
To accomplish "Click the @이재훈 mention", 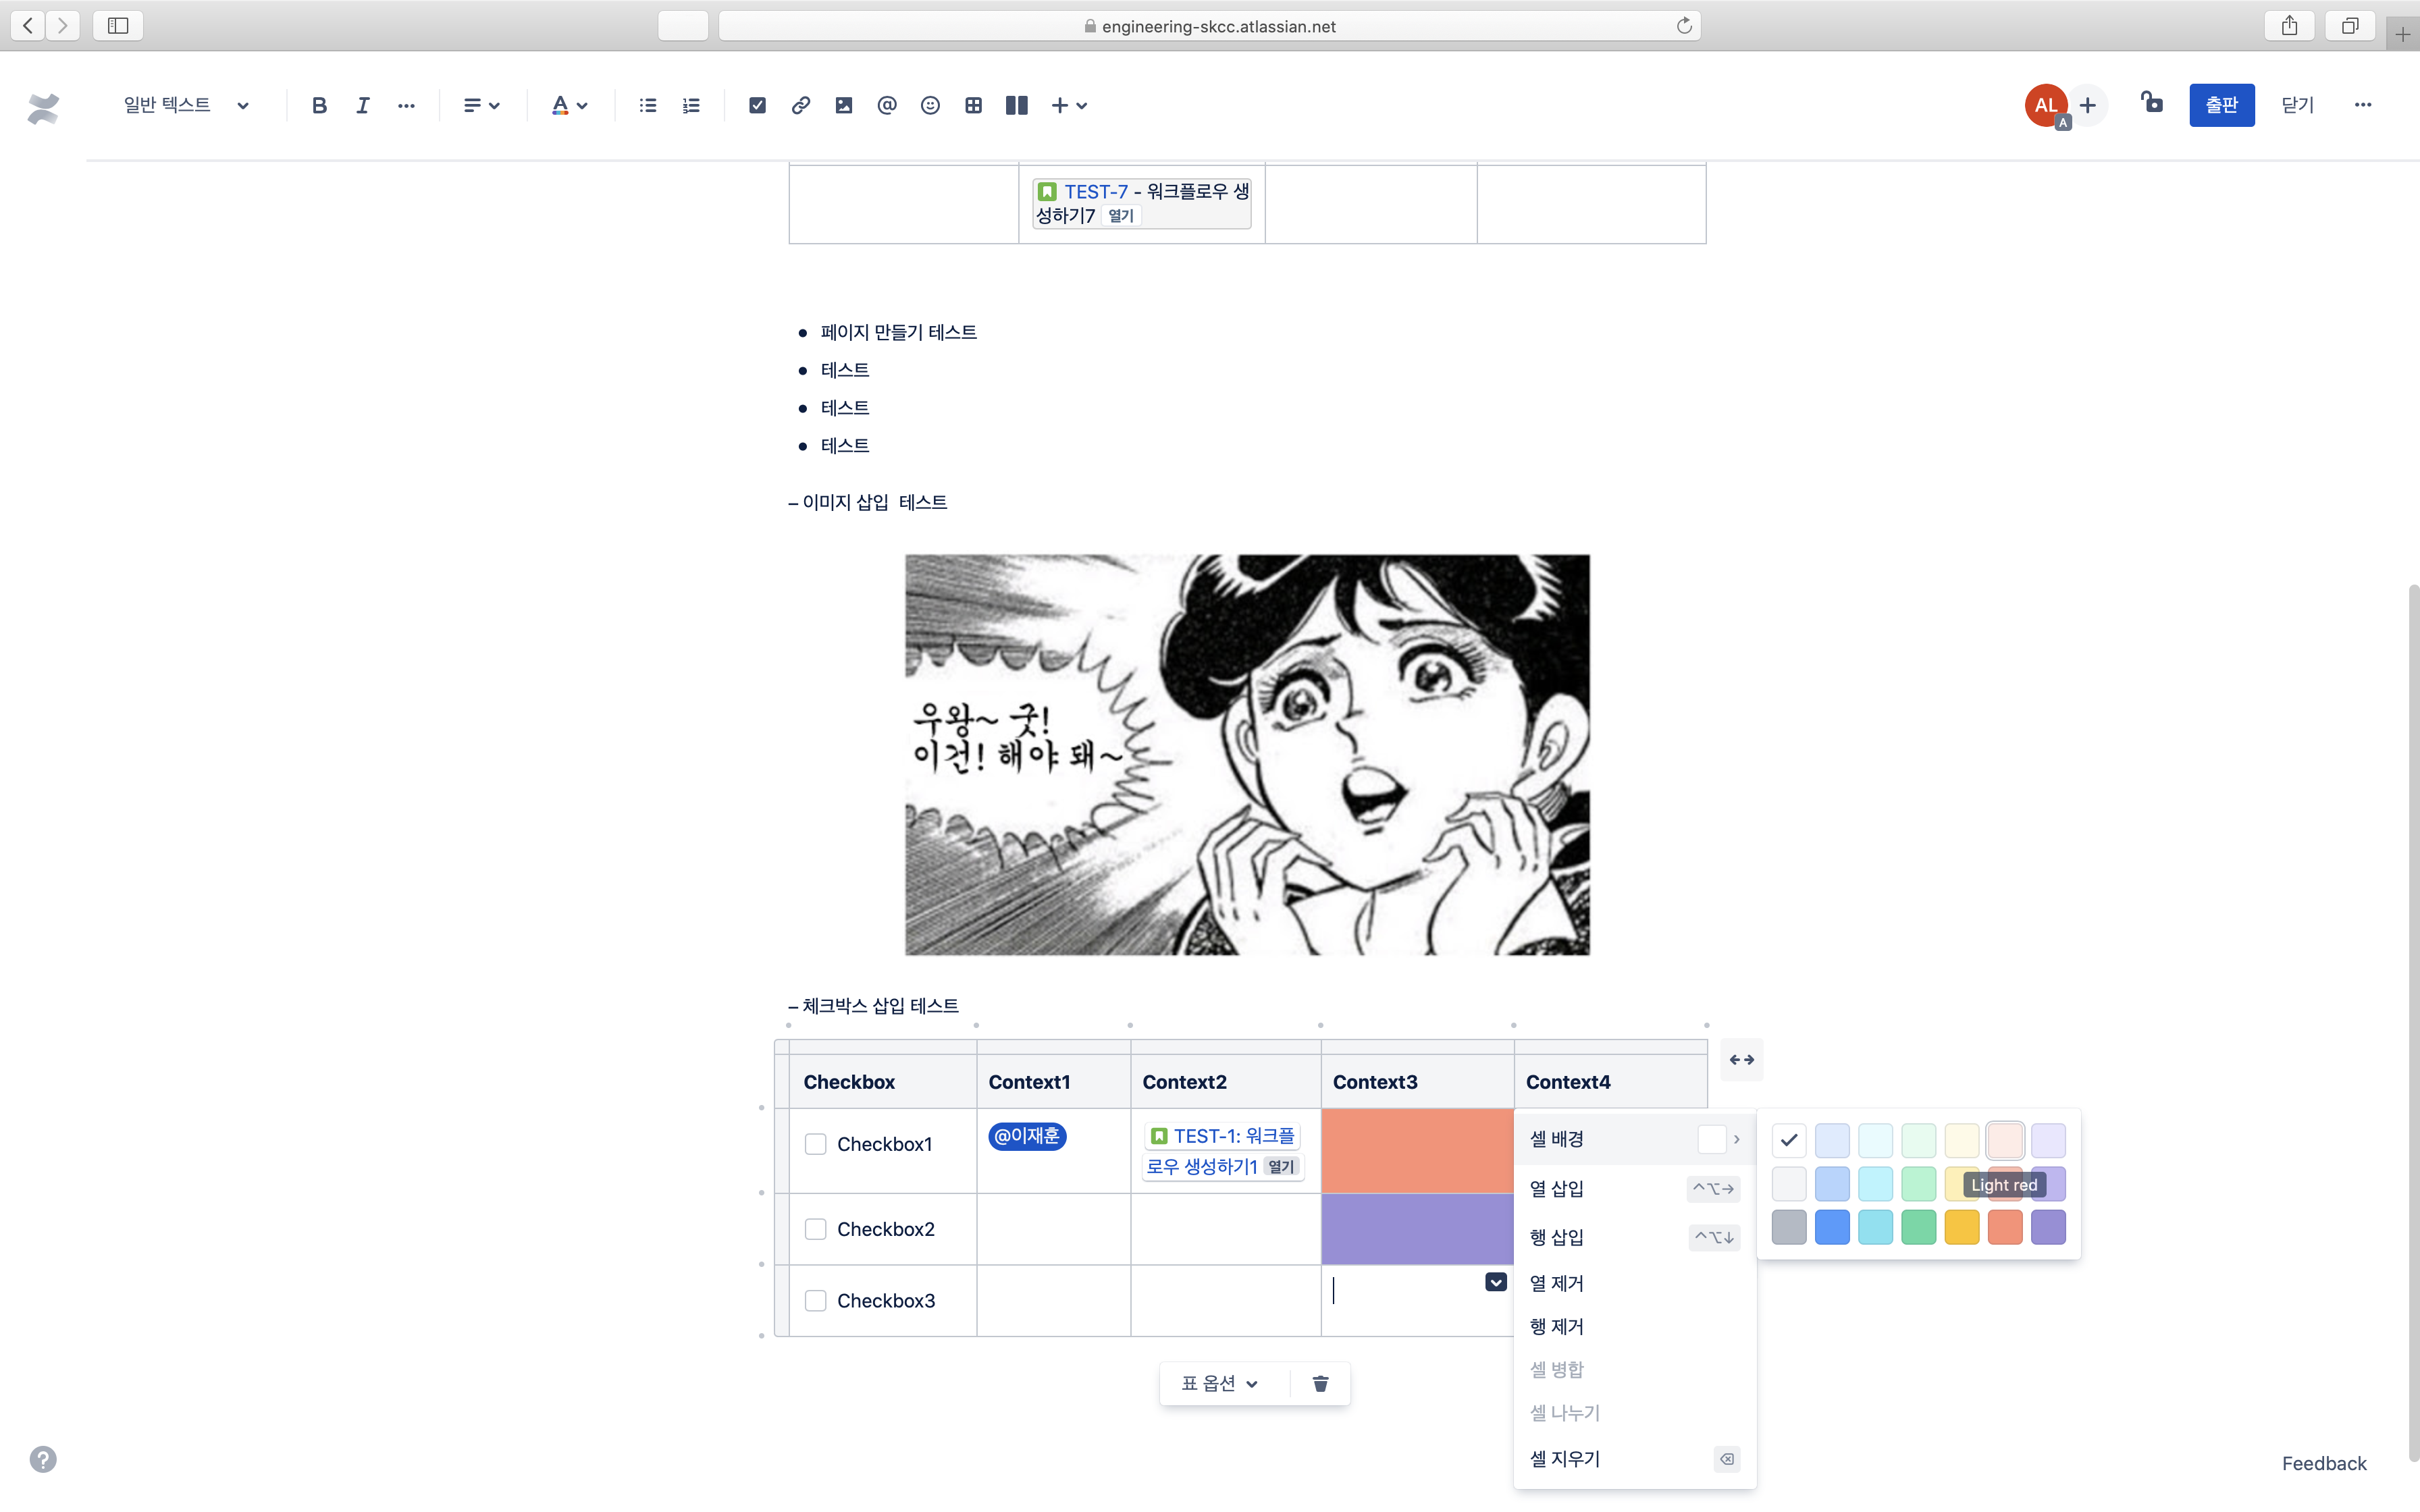I will click(1027, 1136).
